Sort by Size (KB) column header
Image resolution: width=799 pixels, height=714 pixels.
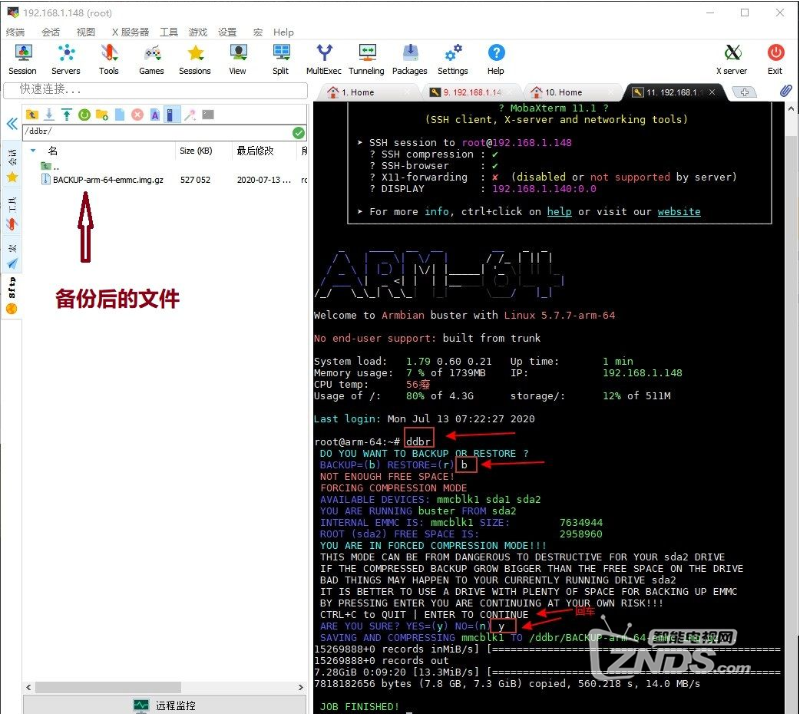[196, 151]
